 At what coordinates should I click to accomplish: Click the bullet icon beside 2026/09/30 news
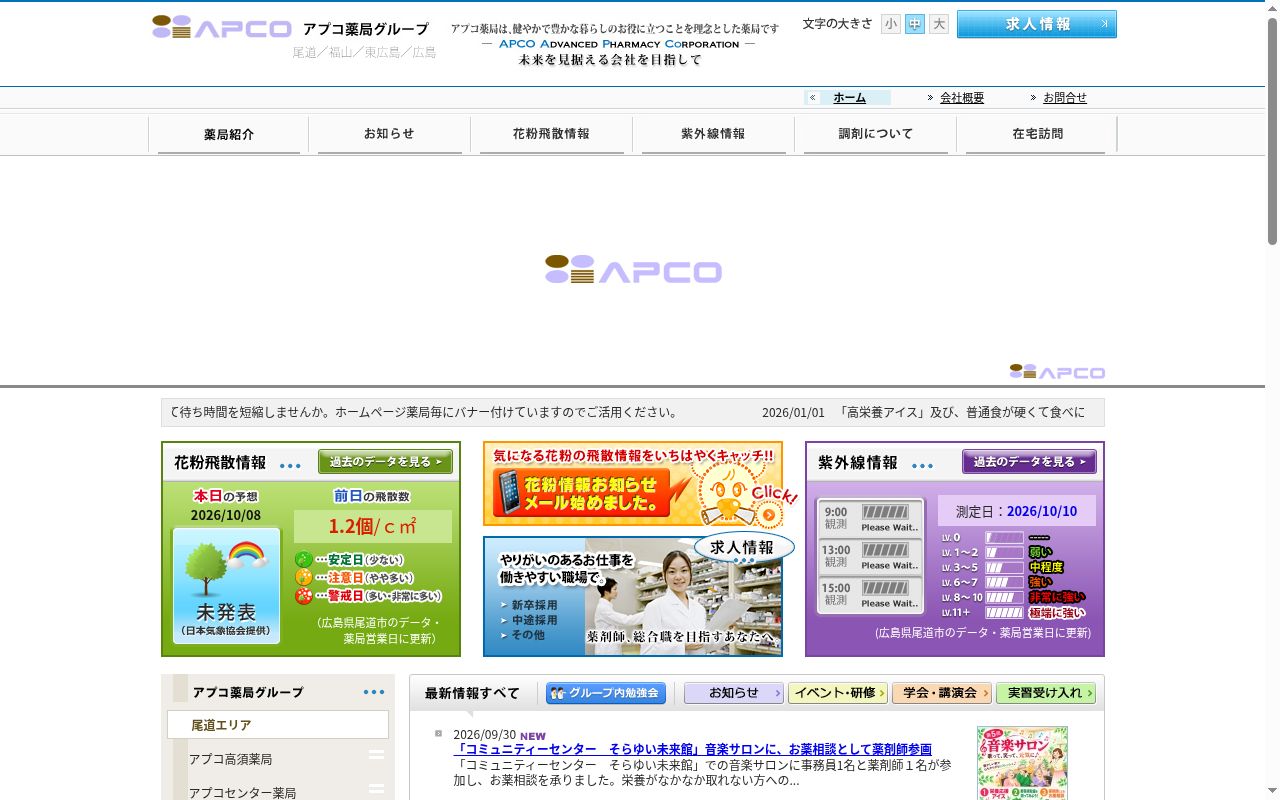(438, 734)
